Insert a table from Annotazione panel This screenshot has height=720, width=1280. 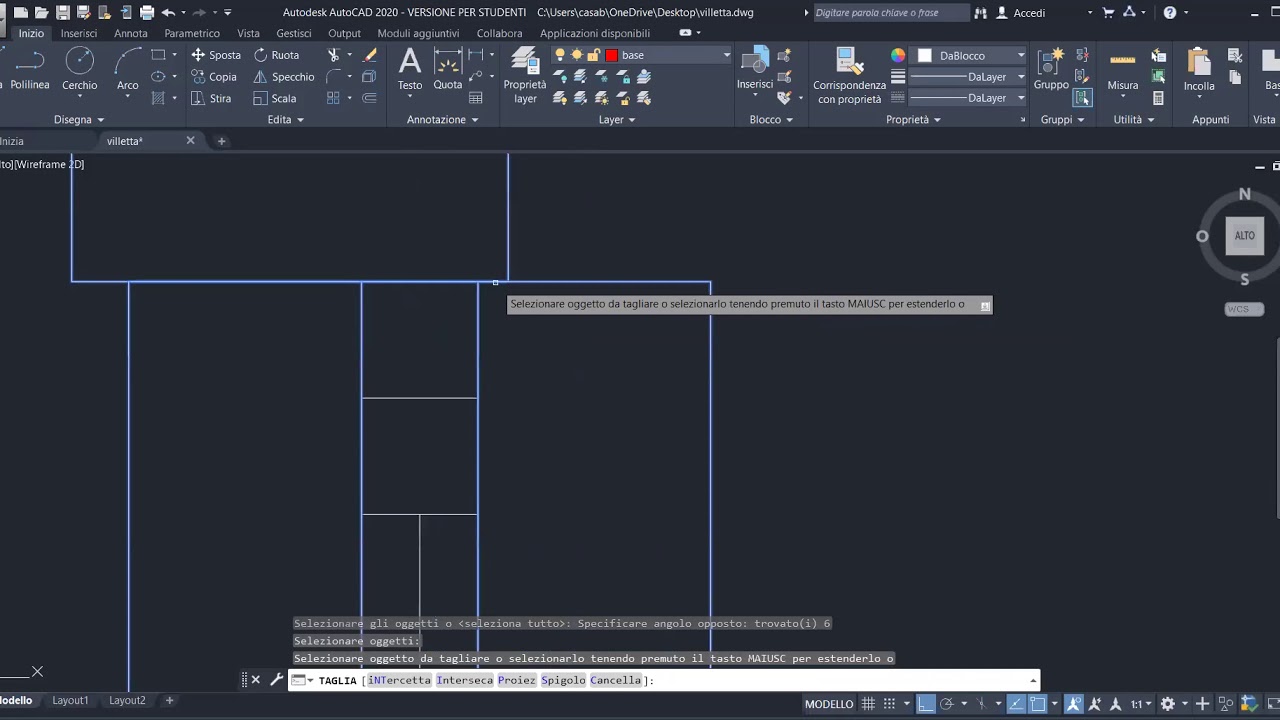(476, 98)
